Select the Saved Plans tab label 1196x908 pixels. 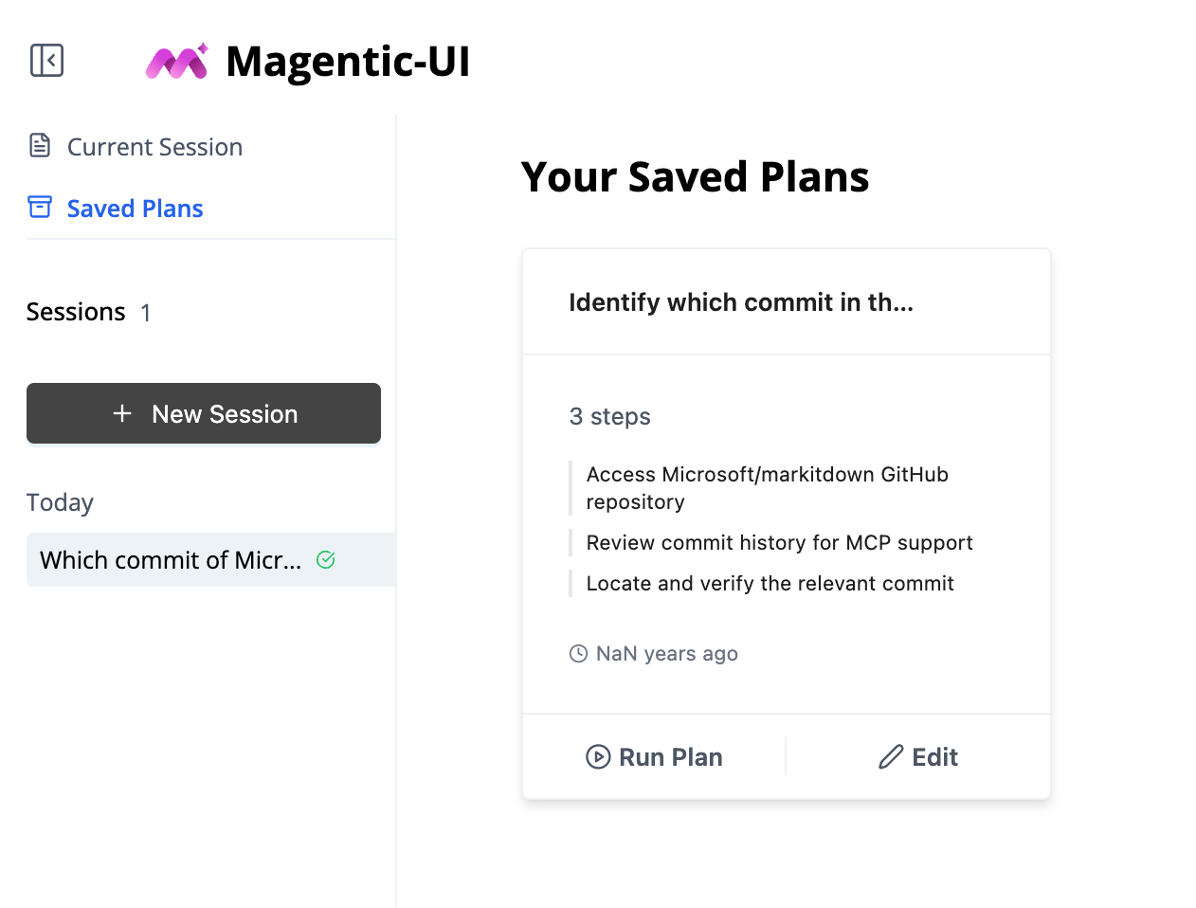[135, 208]
